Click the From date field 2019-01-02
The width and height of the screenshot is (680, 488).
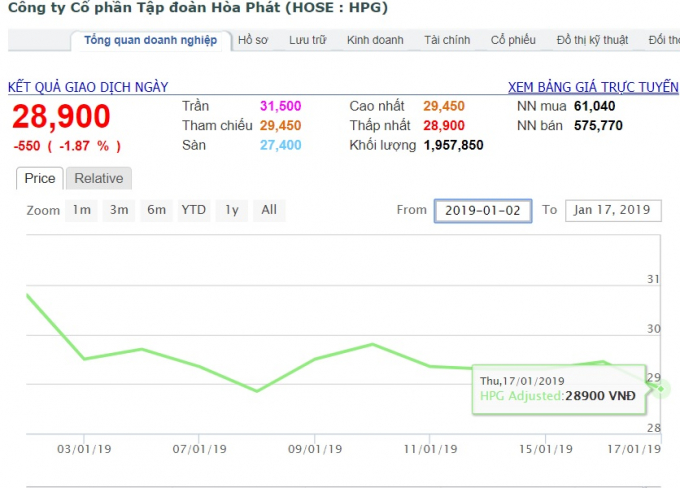click(x=483, y=210)
